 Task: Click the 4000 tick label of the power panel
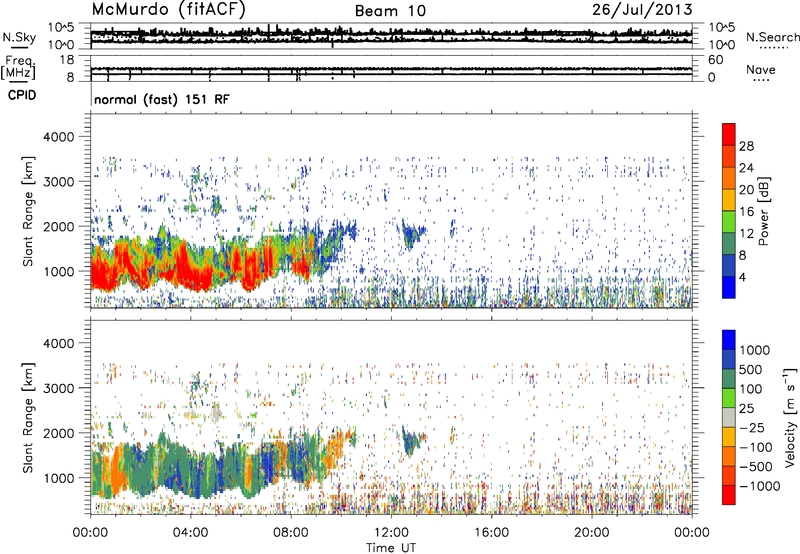(x=58, y=137)
